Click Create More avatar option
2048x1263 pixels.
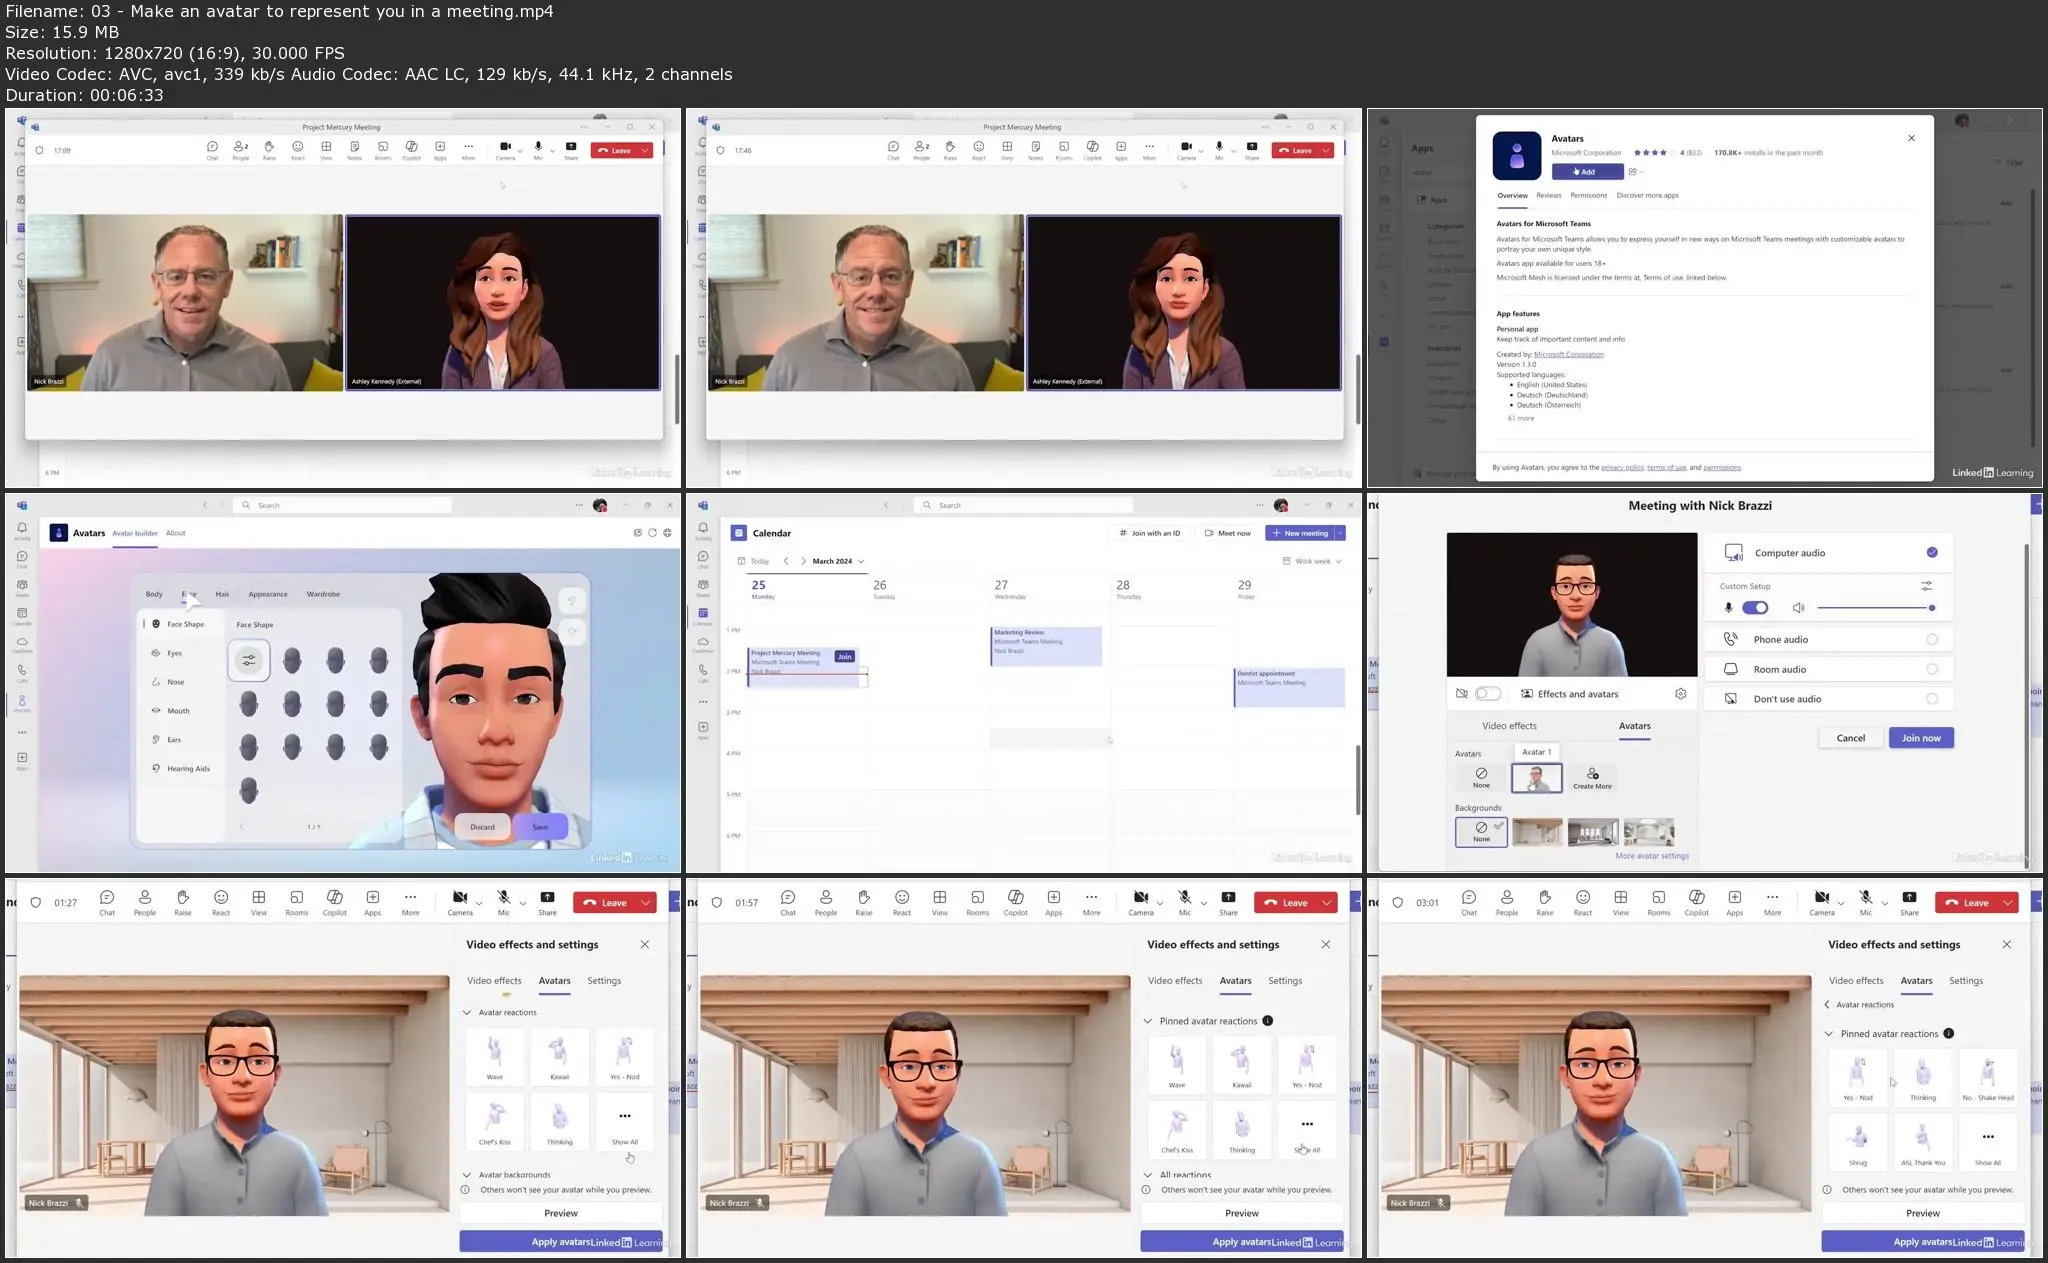click(x=1592, y=778)
